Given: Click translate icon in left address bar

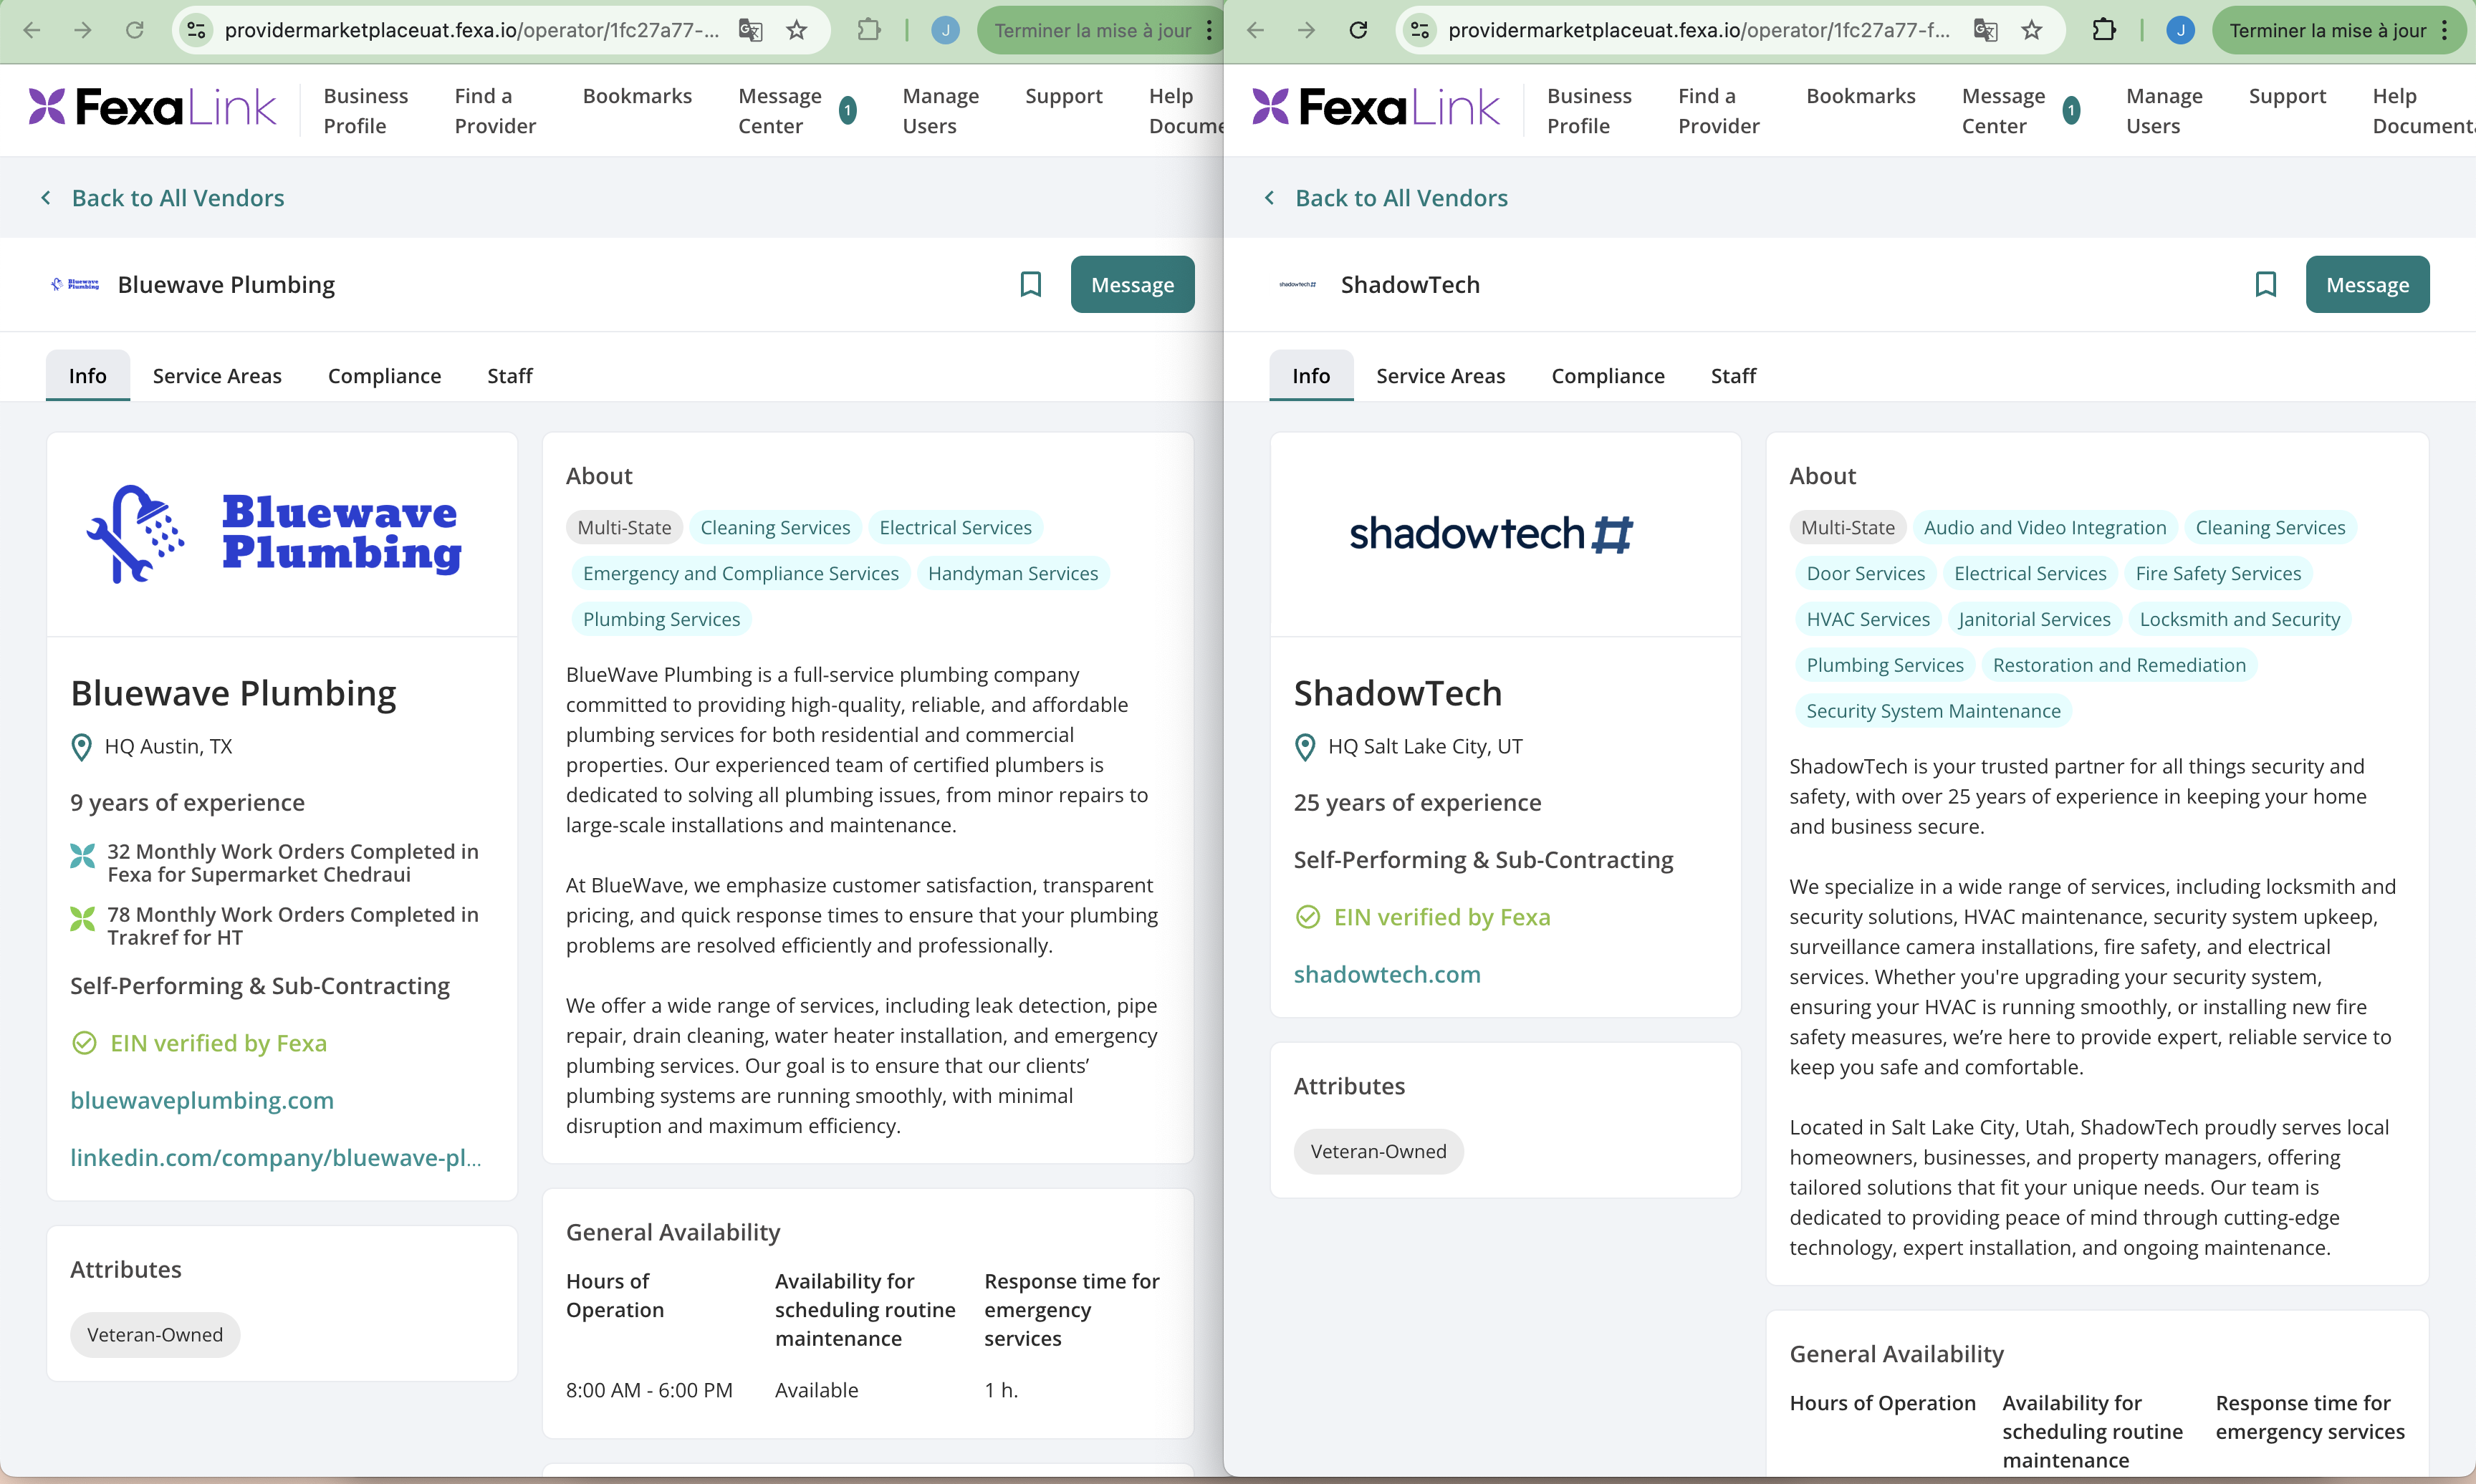Looking at the screenshot, I should (750, 30).
